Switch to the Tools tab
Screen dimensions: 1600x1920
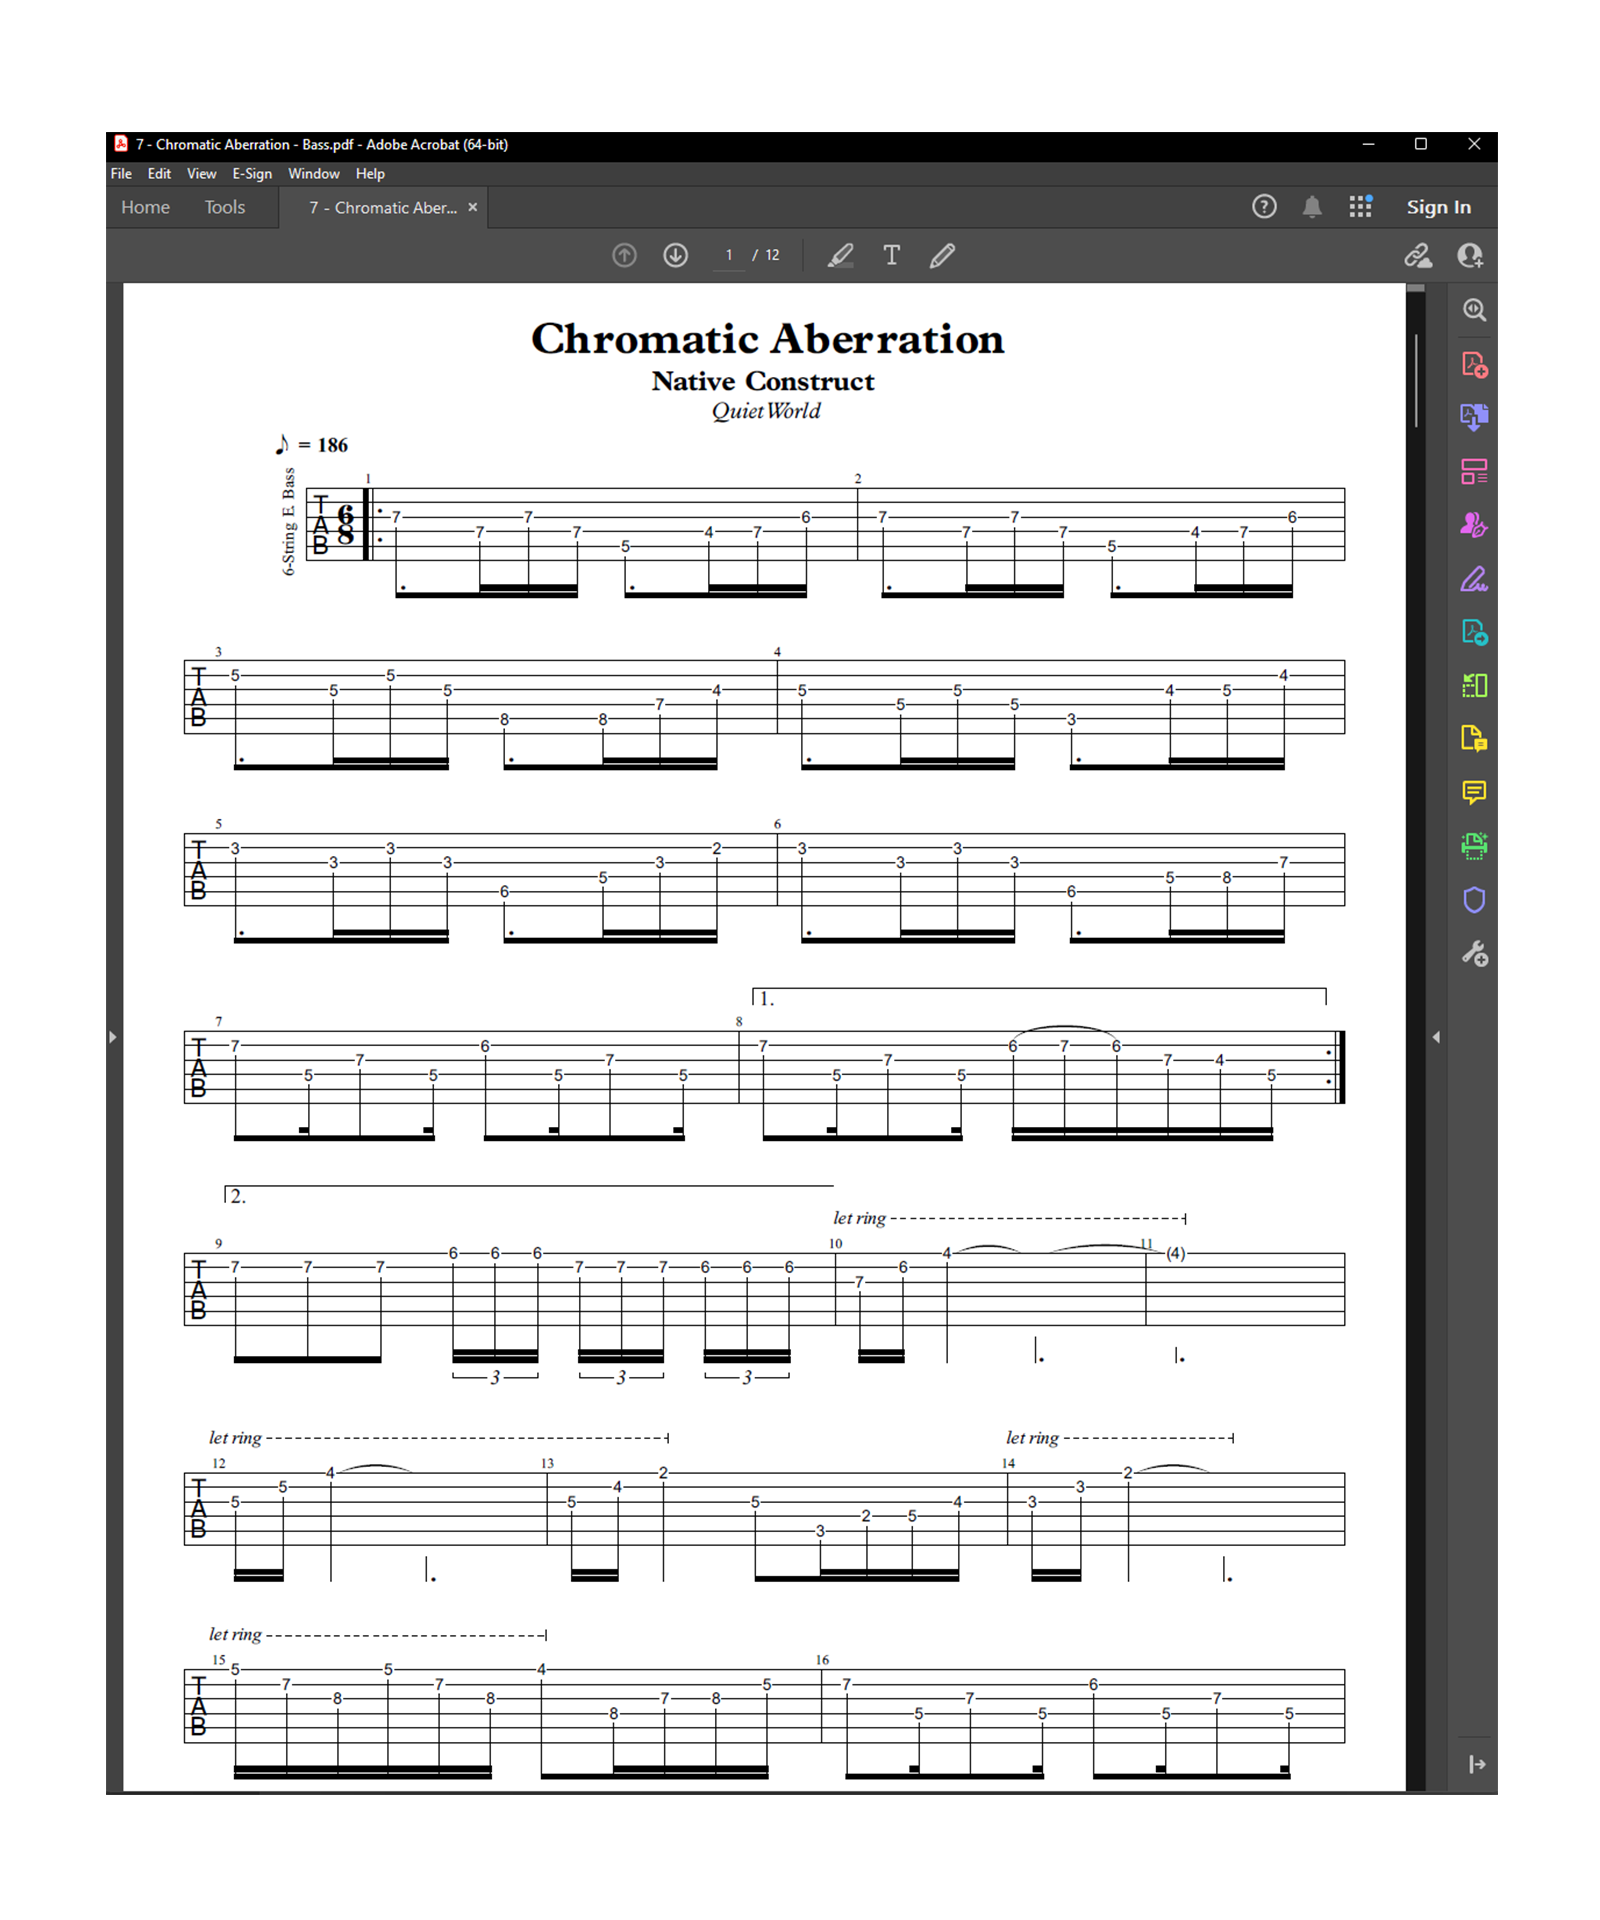coord(225,207)
